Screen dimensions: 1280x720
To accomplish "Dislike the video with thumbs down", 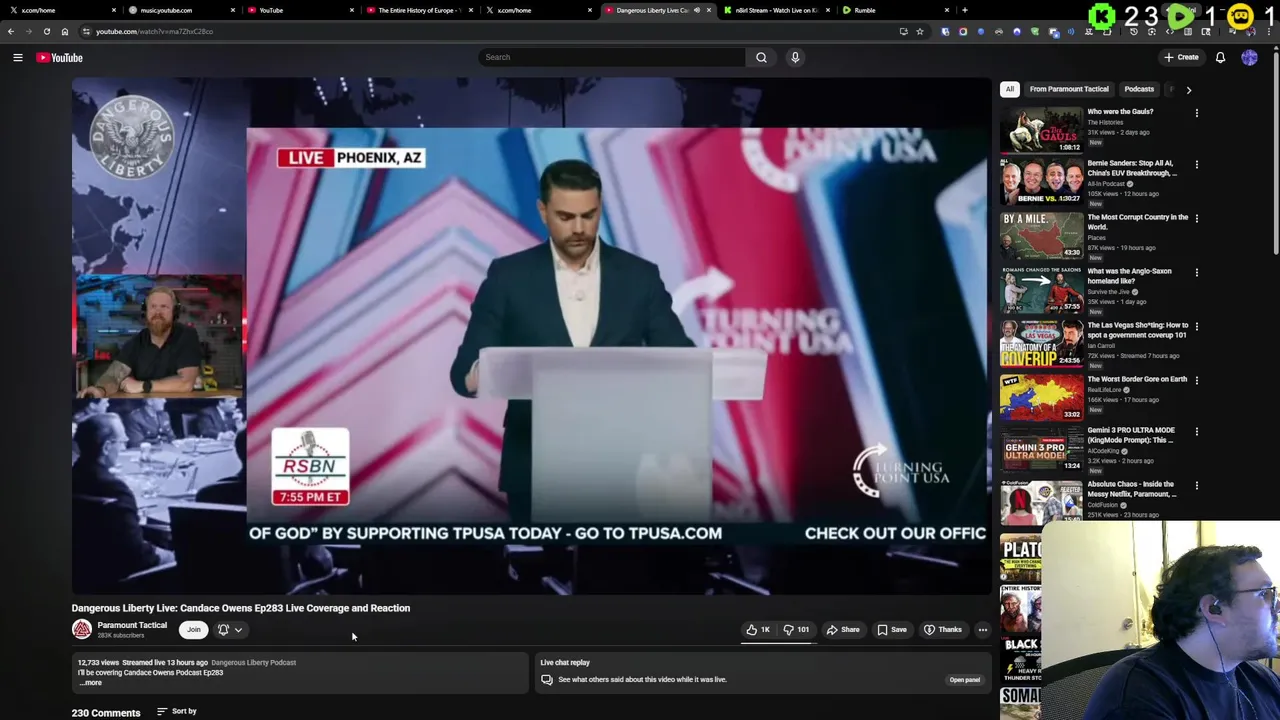I will (797, 630).
